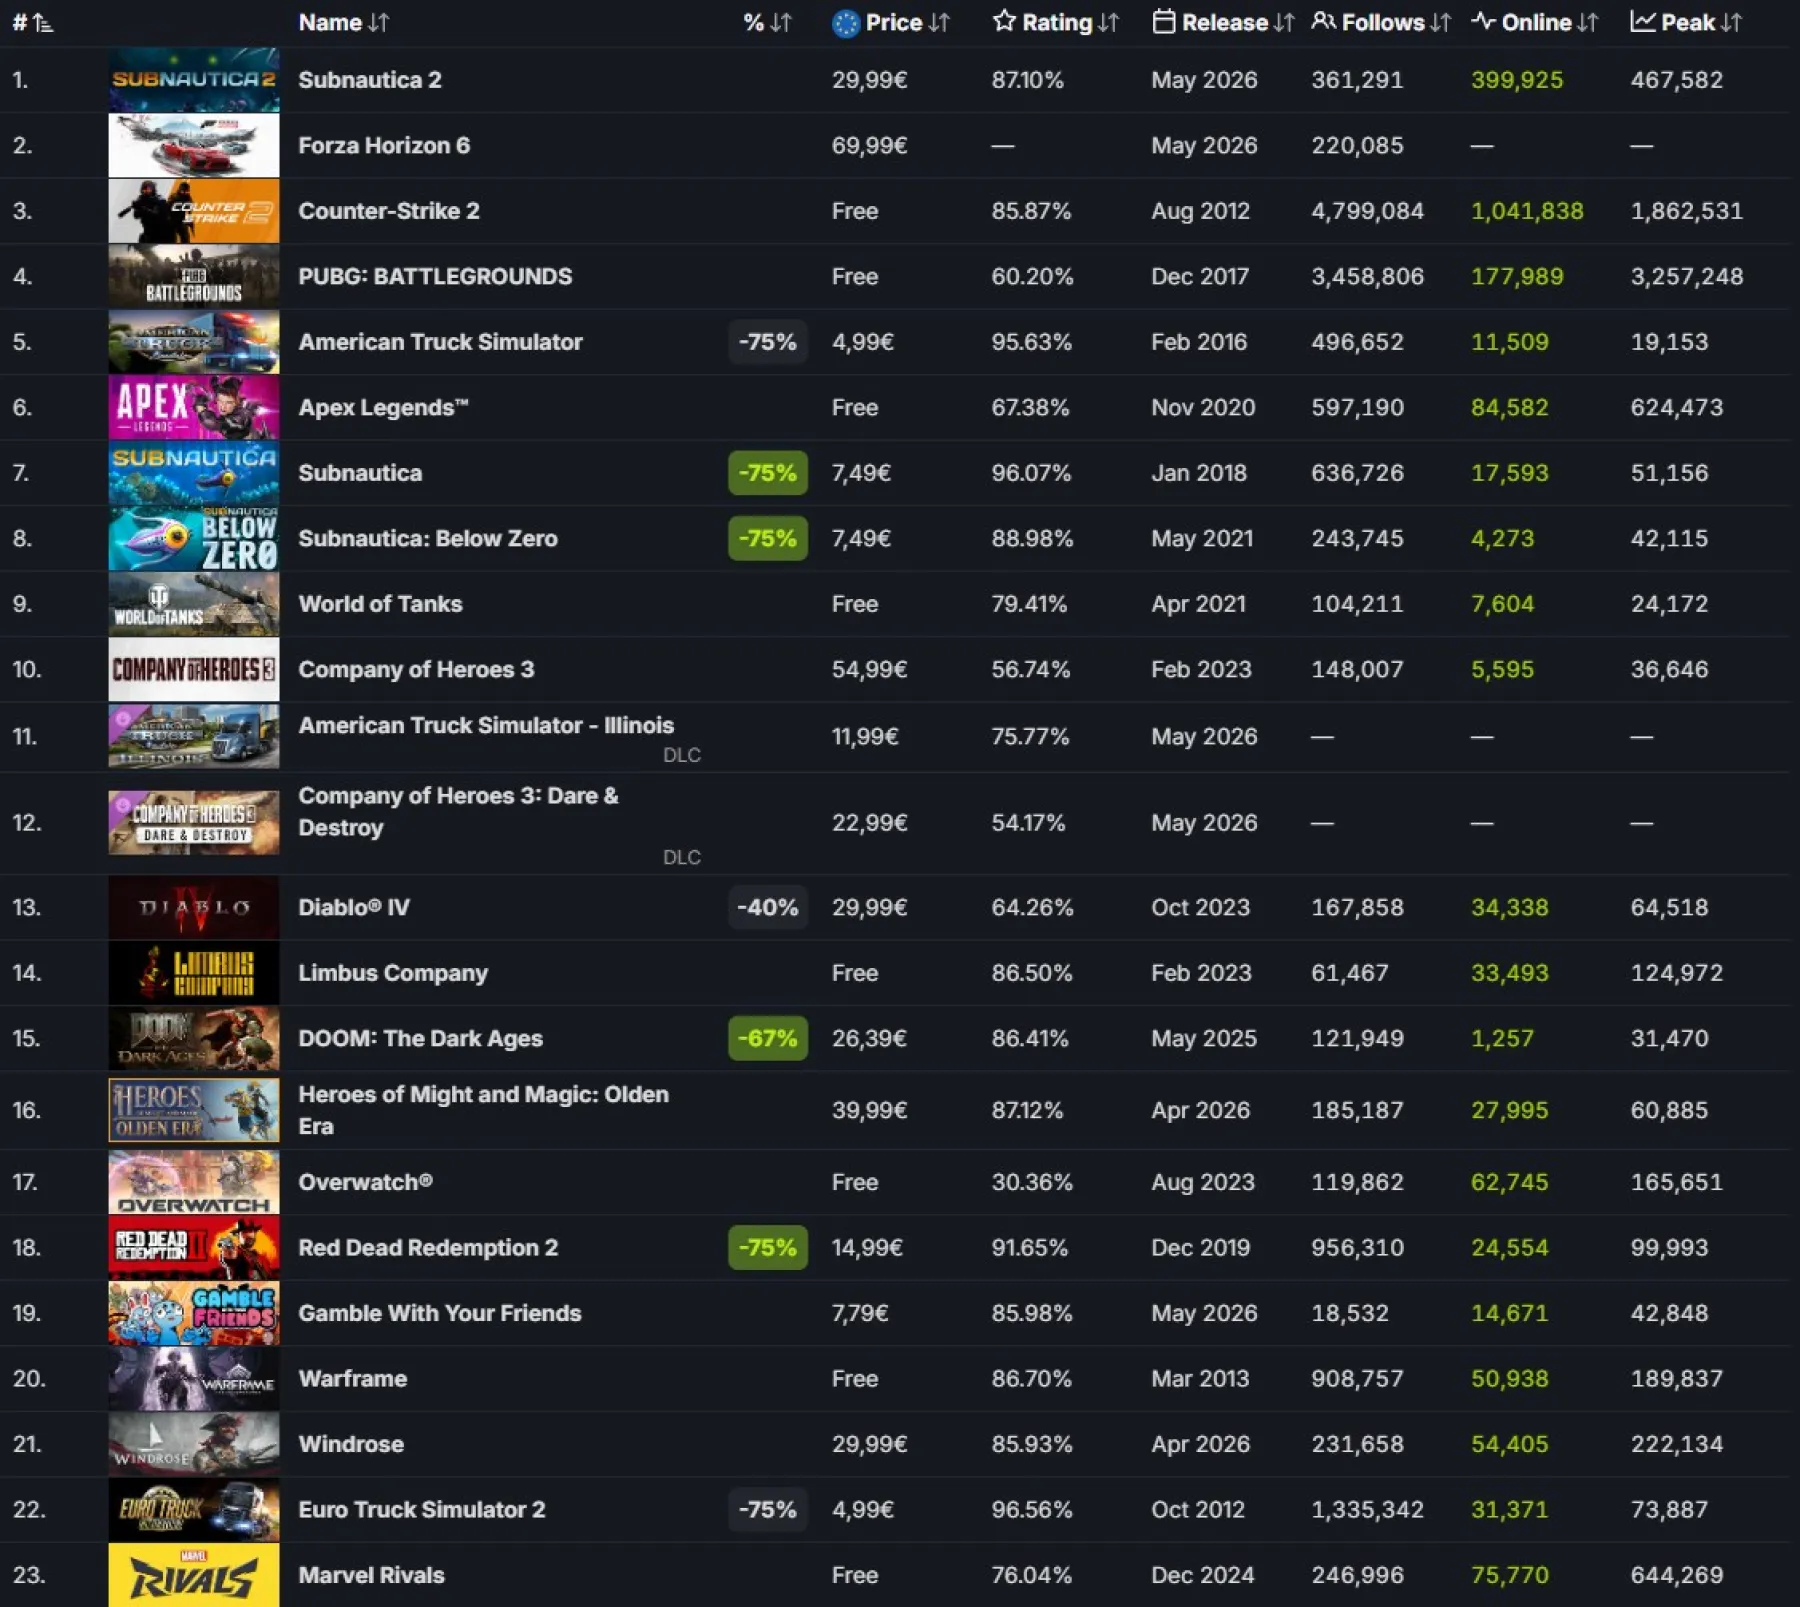Select online count 1,041,838 for Counter-Strike 2

[1527, 211]
